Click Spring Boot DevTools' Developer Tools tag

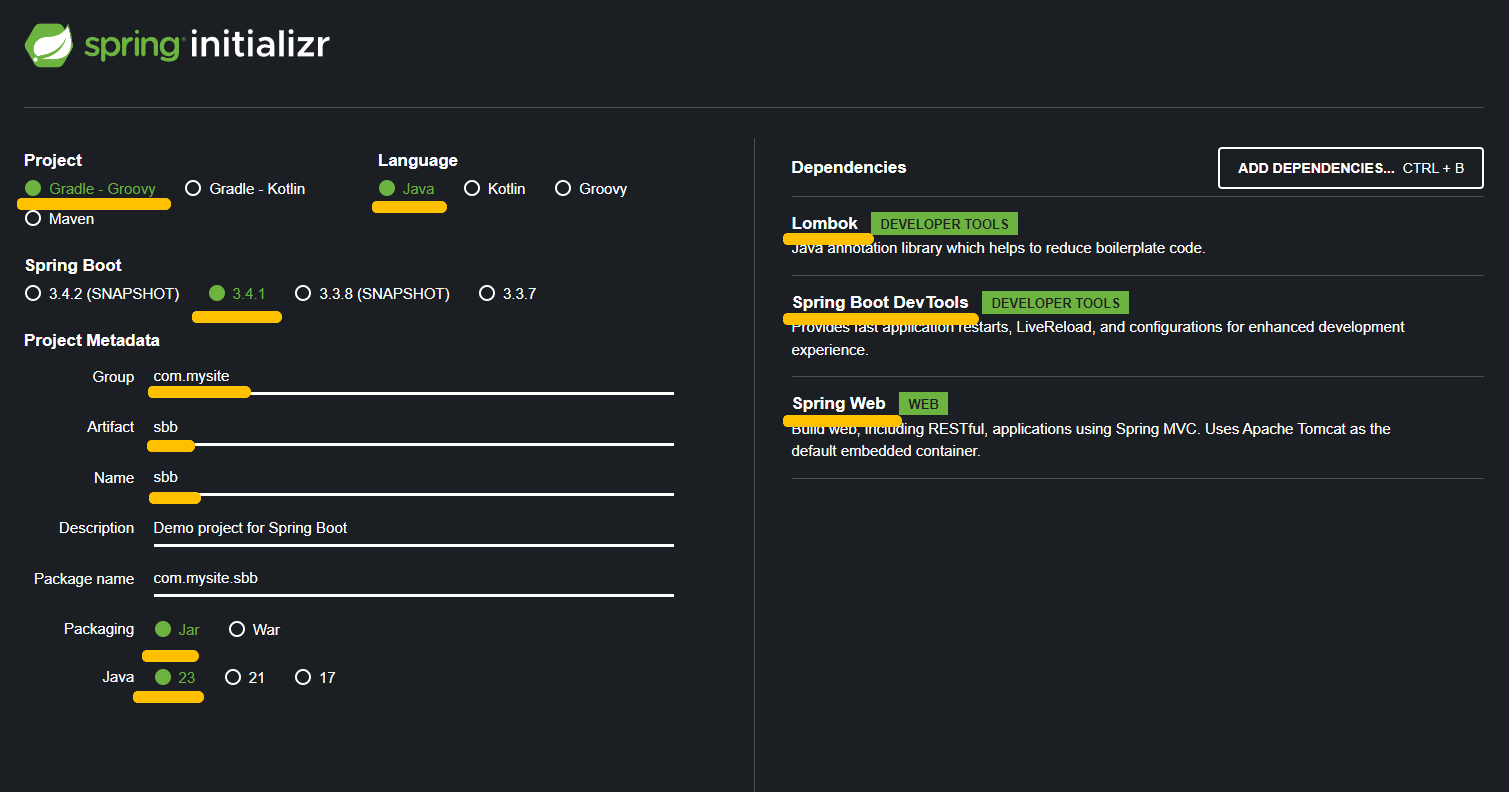coord(1055,303)
